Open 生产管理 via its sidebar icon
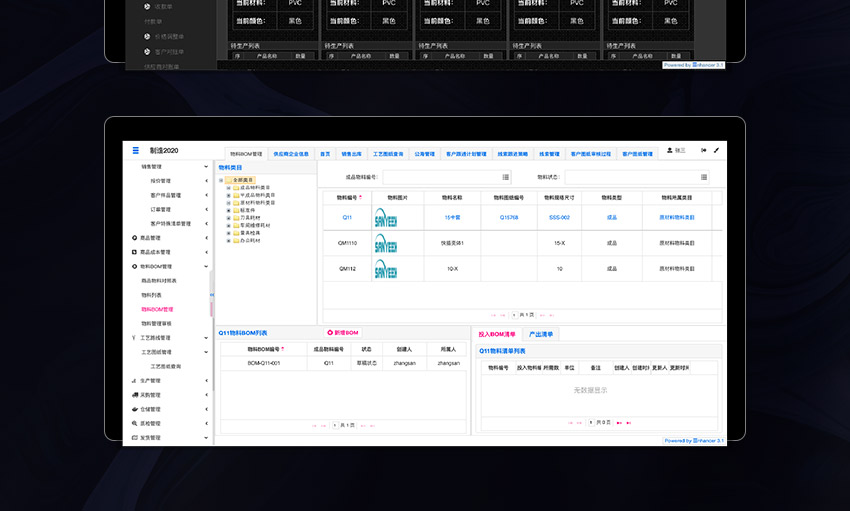Viewport: 850px width, 511px height. [134, 381]
